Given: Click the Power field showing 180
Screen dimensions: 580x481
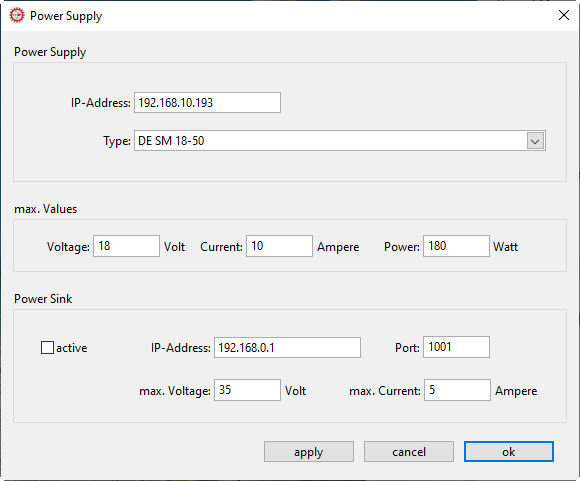Looking at the screenshot, I should pyautogui.click(x=456, y=246).
